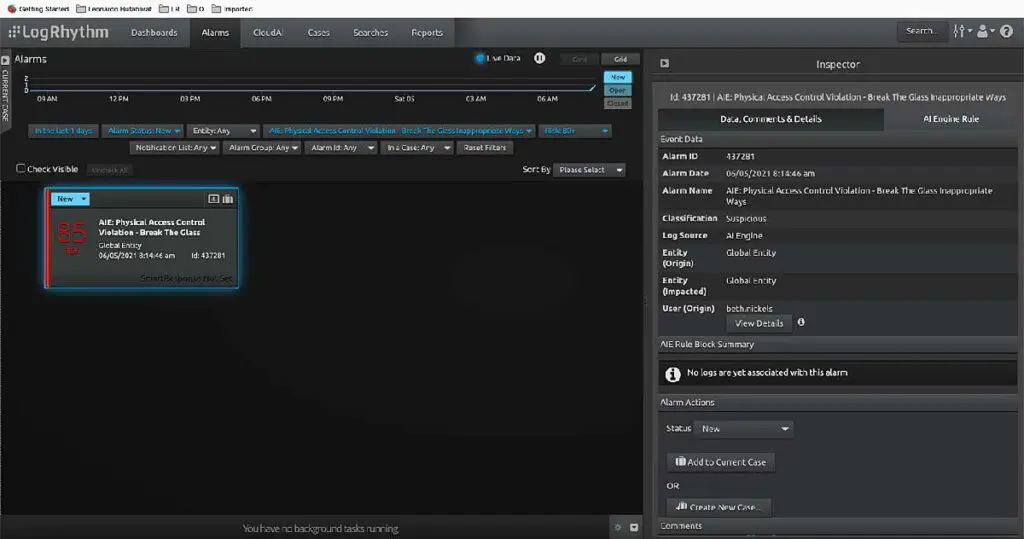Go to the Dashboards tab
The width and height of the screenshot is (1024, 539).
coord(154,32)
